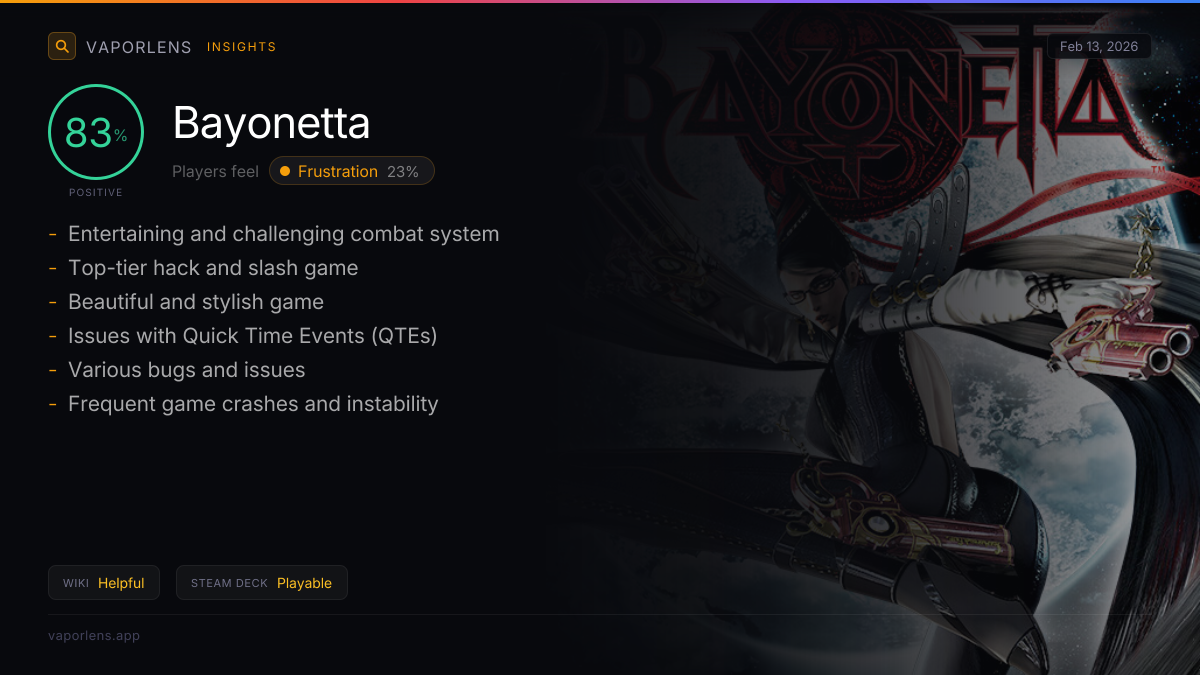Click the POSITIVE label under score

[x=96, y=192]
